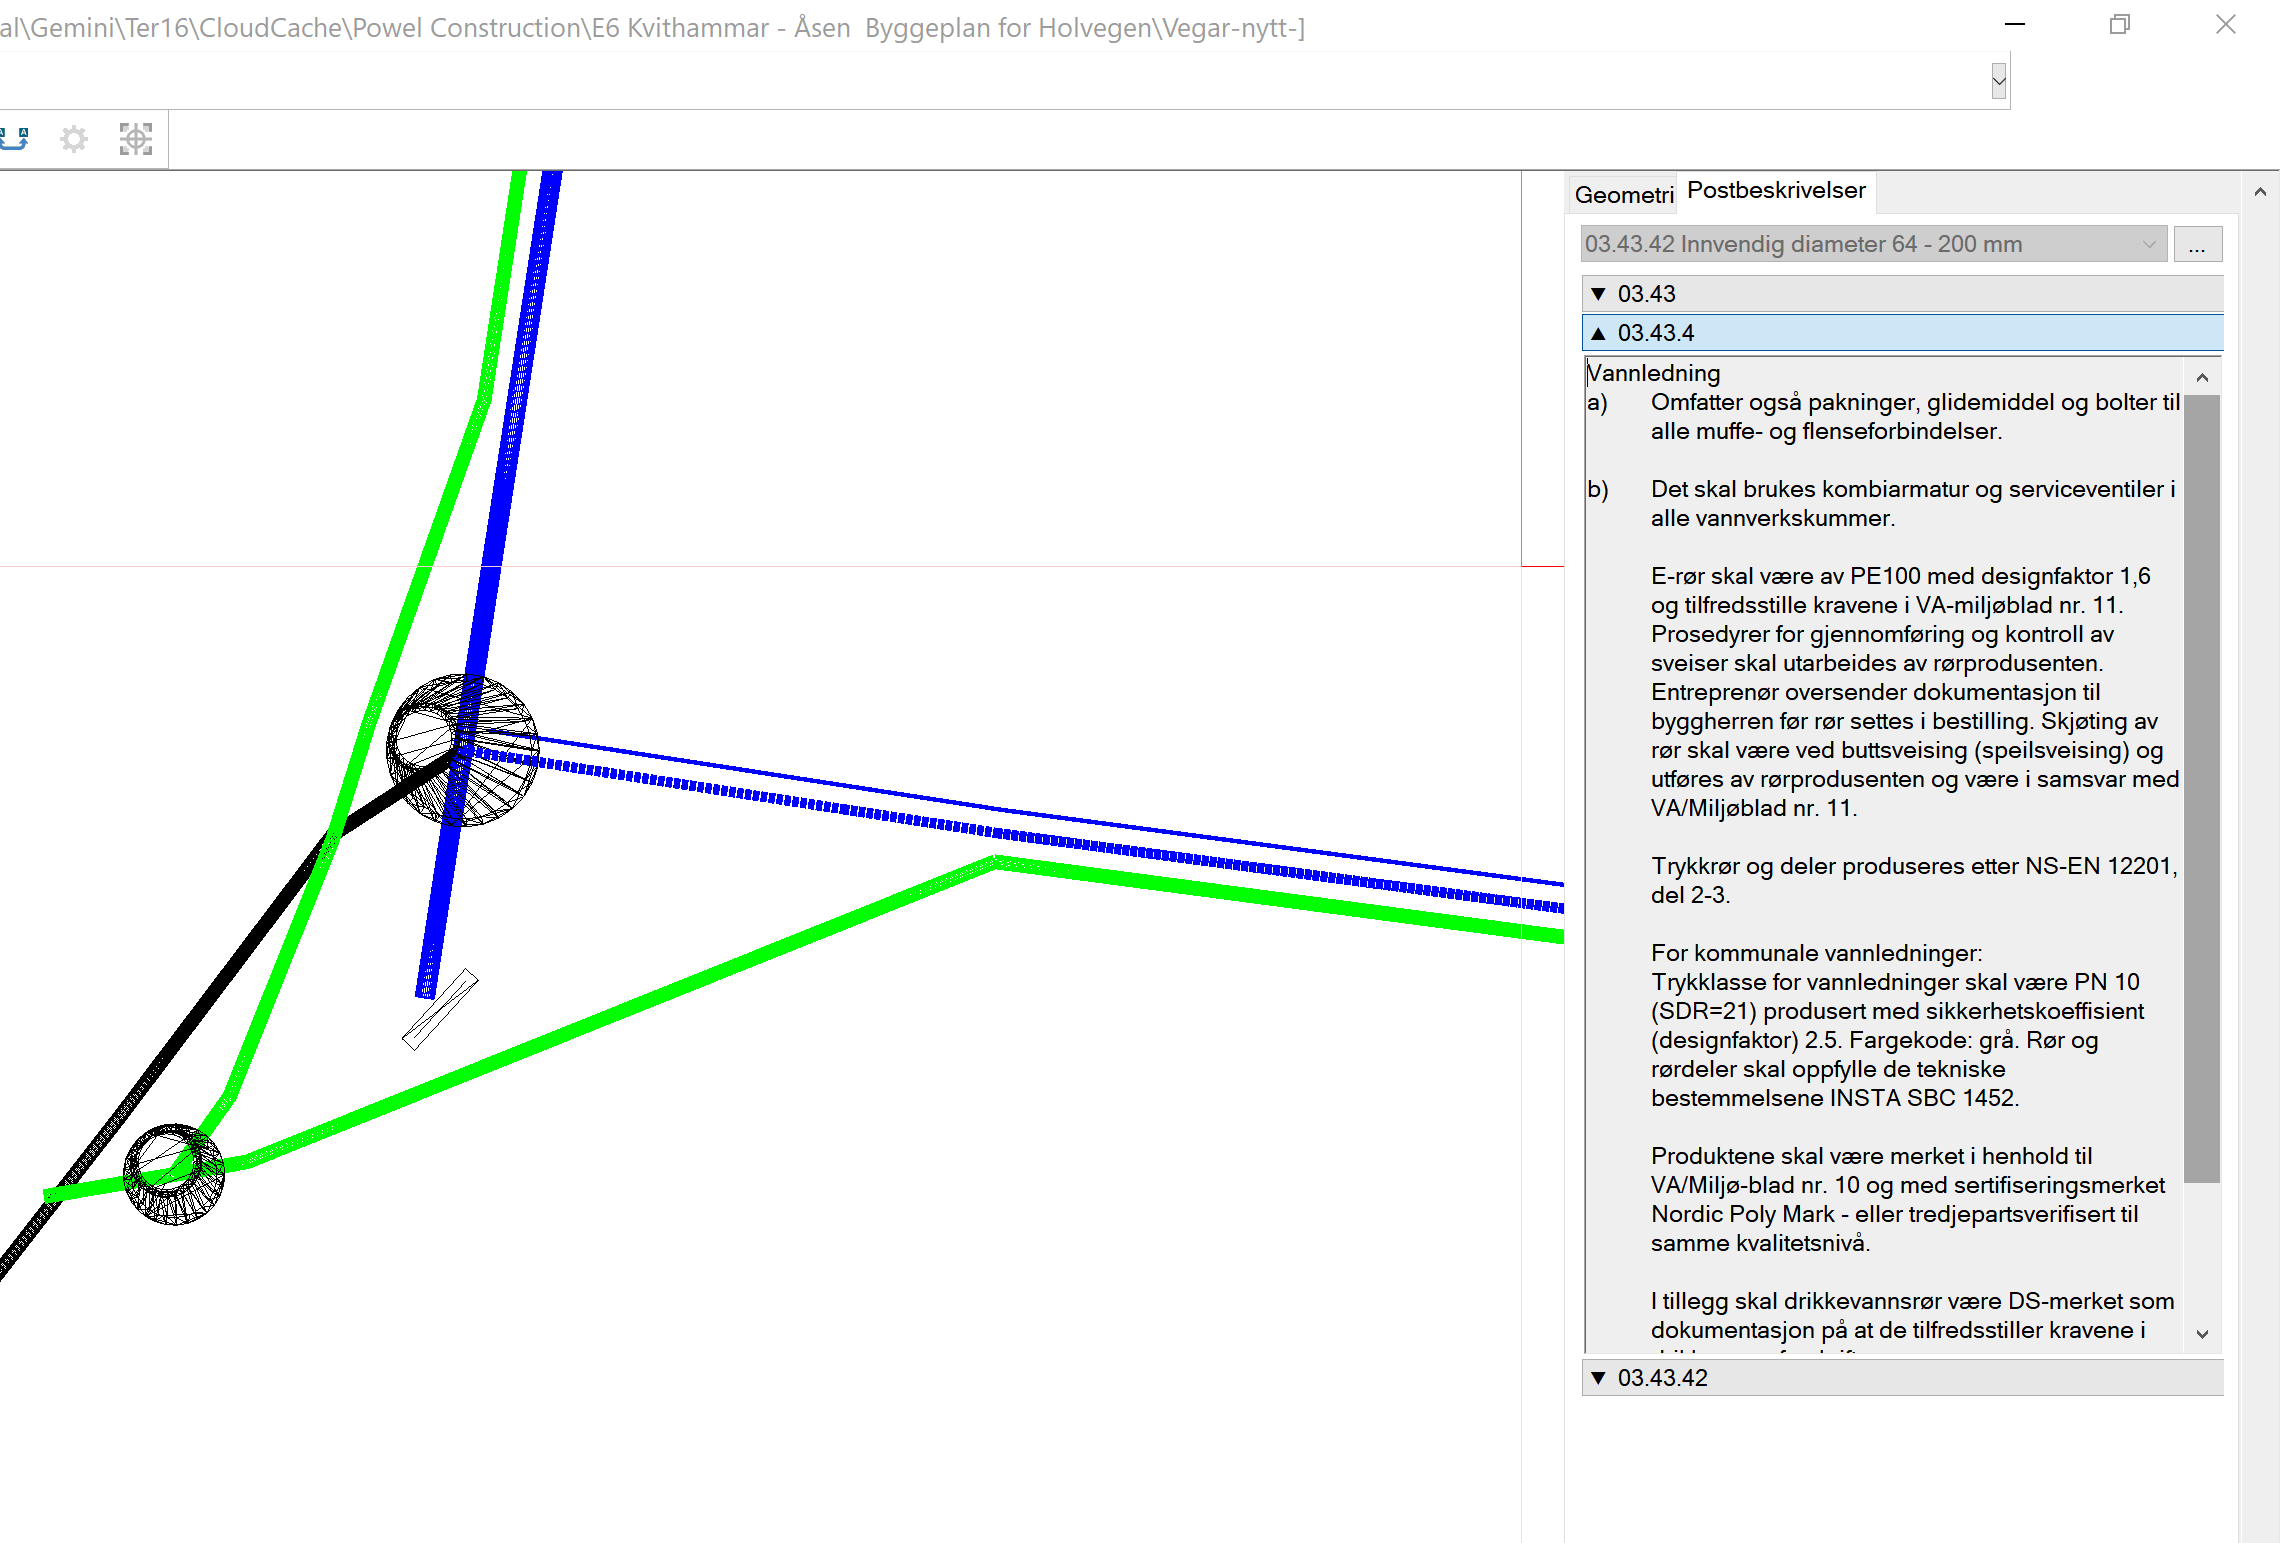Switch to the Geometri tab
2281x1543 pixels.
(1623, 195)
